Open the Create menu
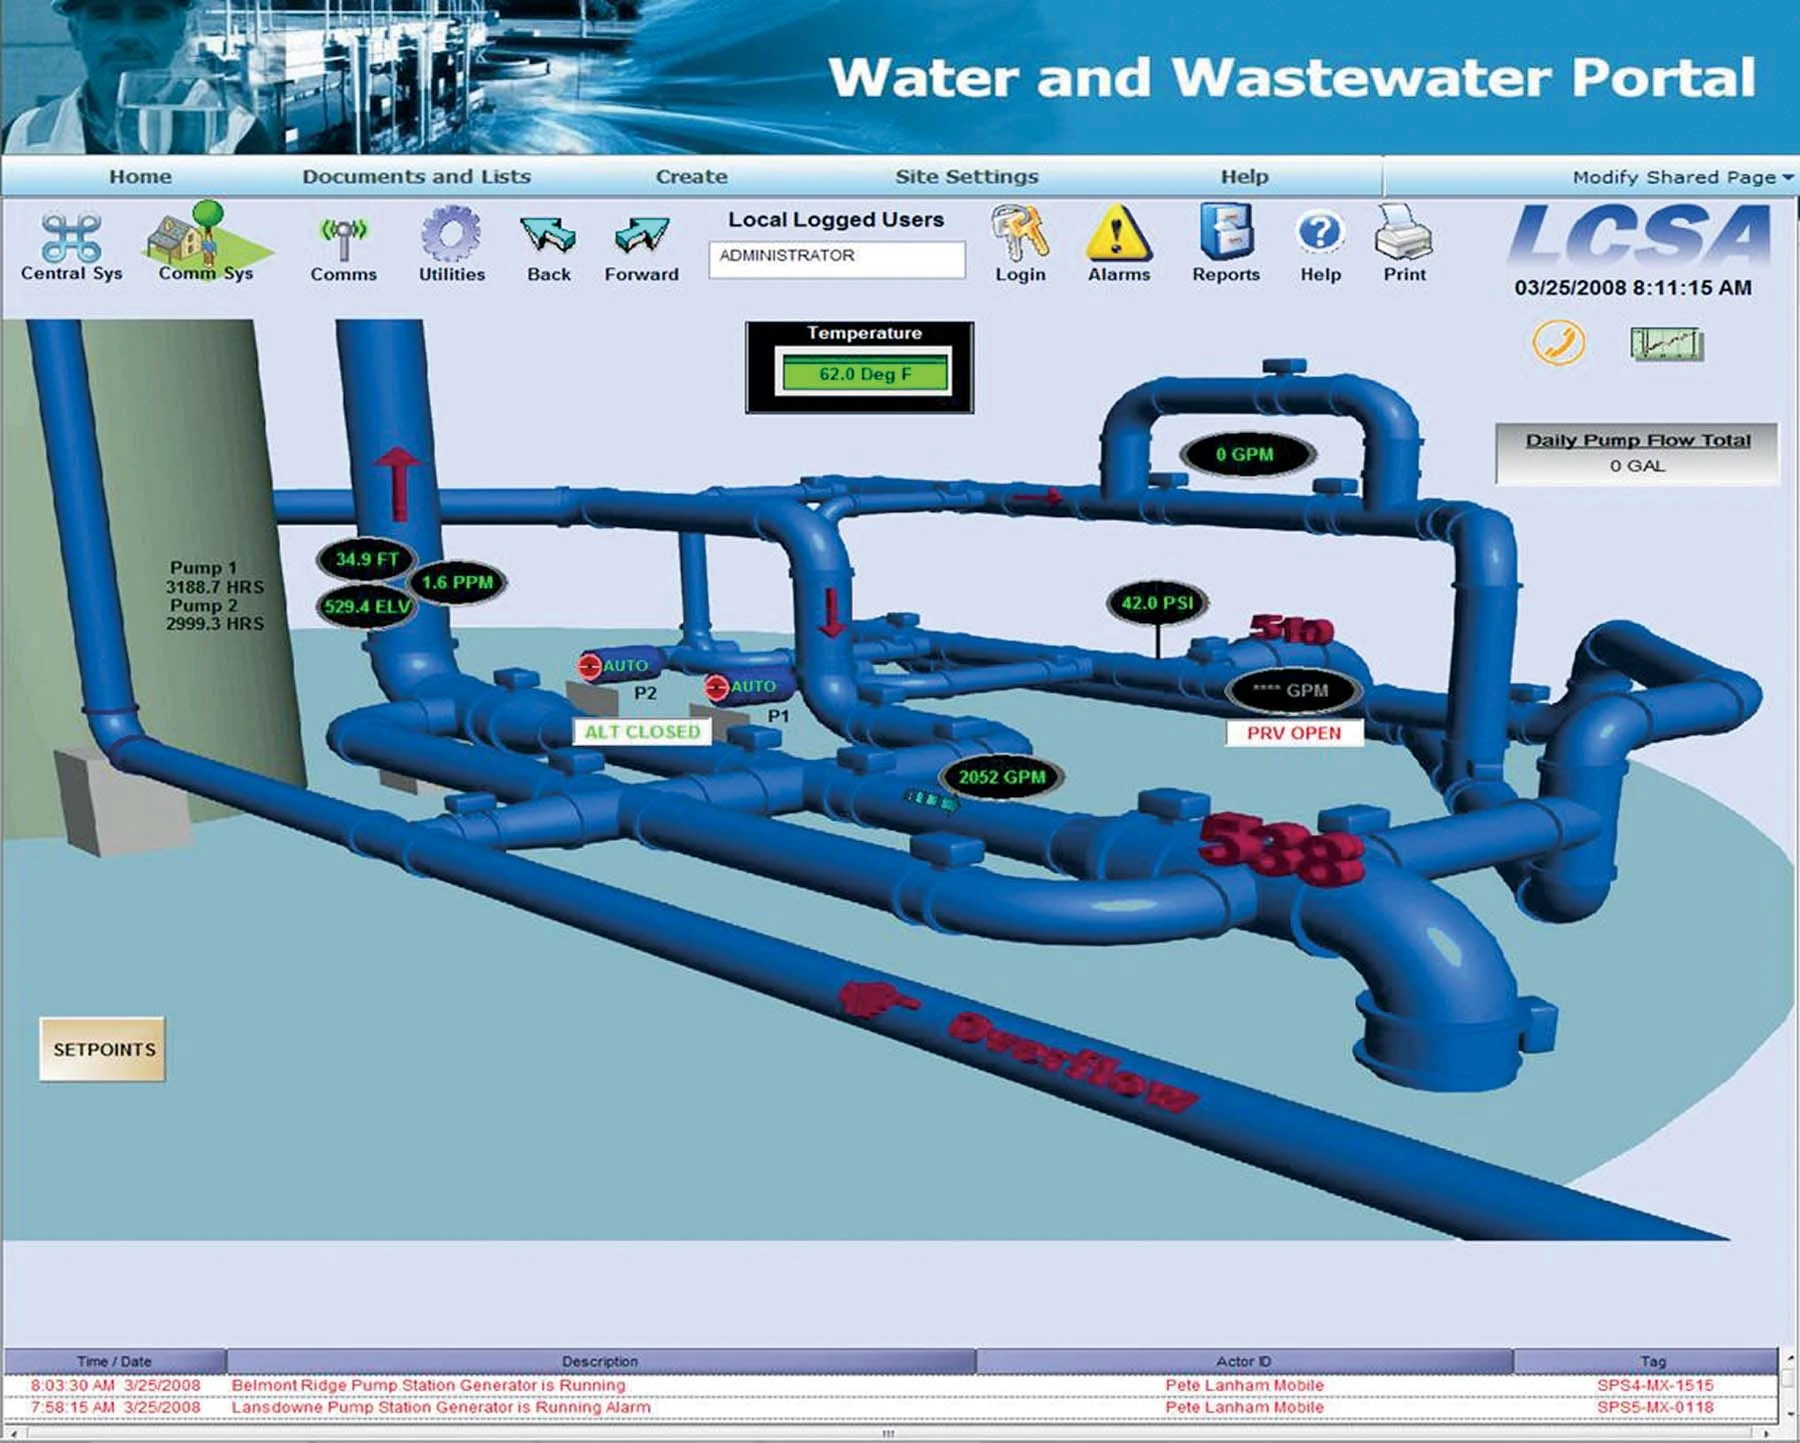The width and height of the screenshot is (1800, 1443). (691, 176)
